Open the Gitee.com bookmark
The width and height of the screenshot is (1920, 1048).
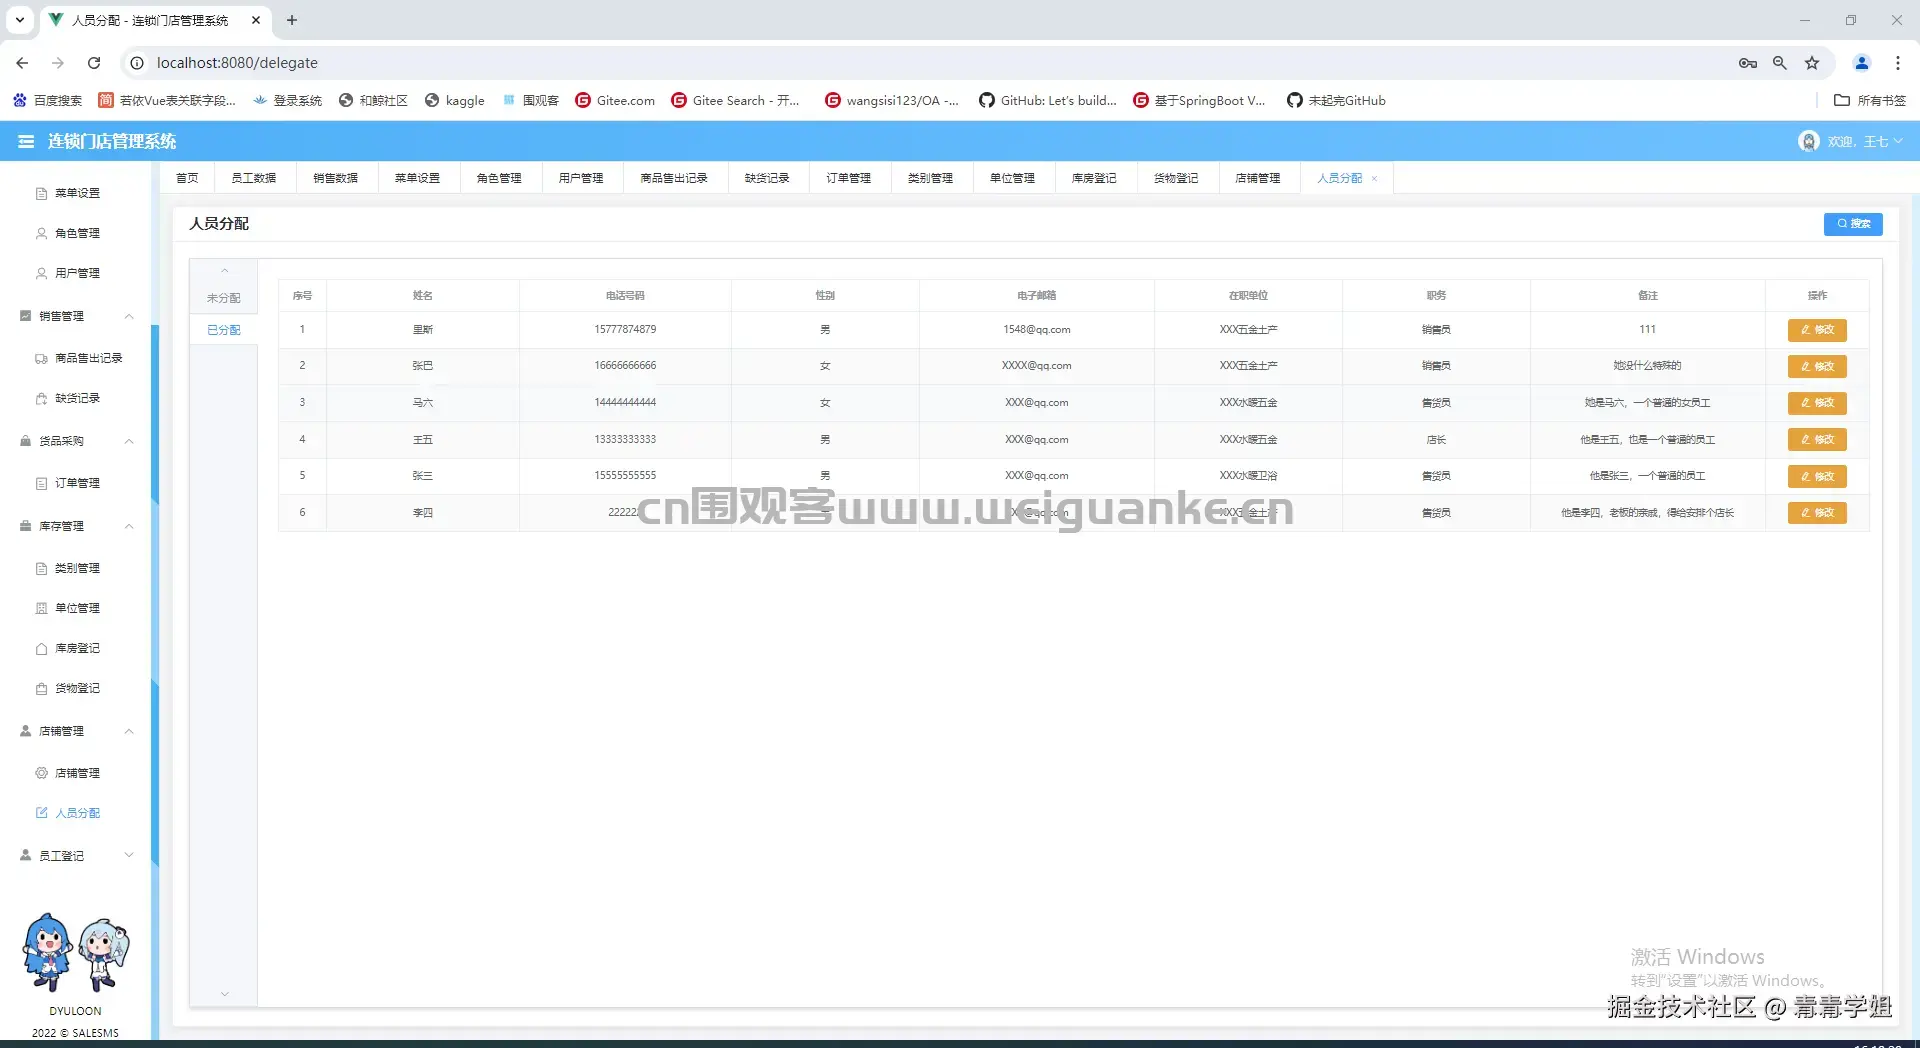(x=615, y=100)
